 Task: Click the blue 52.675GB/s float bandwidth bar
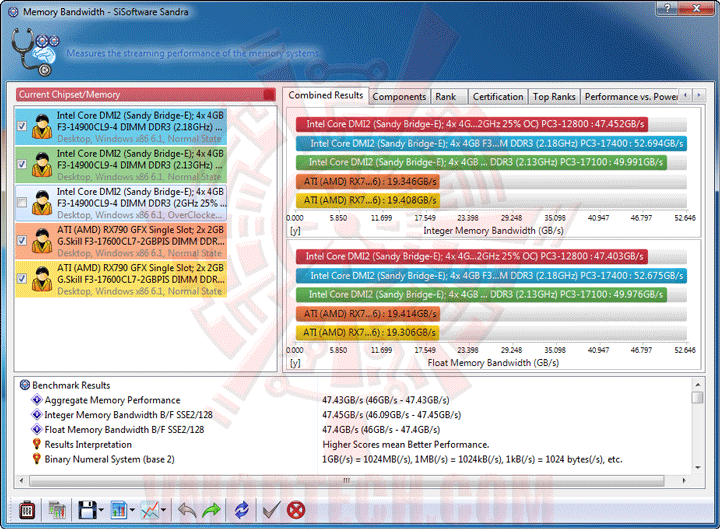[491, 276]
